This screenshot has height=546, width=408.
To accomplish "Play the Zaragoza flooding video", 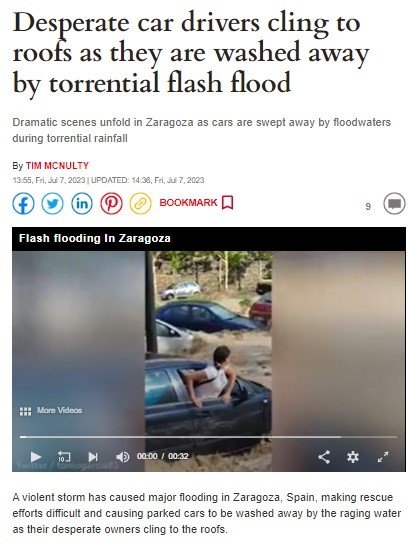I will pos(36,457).
